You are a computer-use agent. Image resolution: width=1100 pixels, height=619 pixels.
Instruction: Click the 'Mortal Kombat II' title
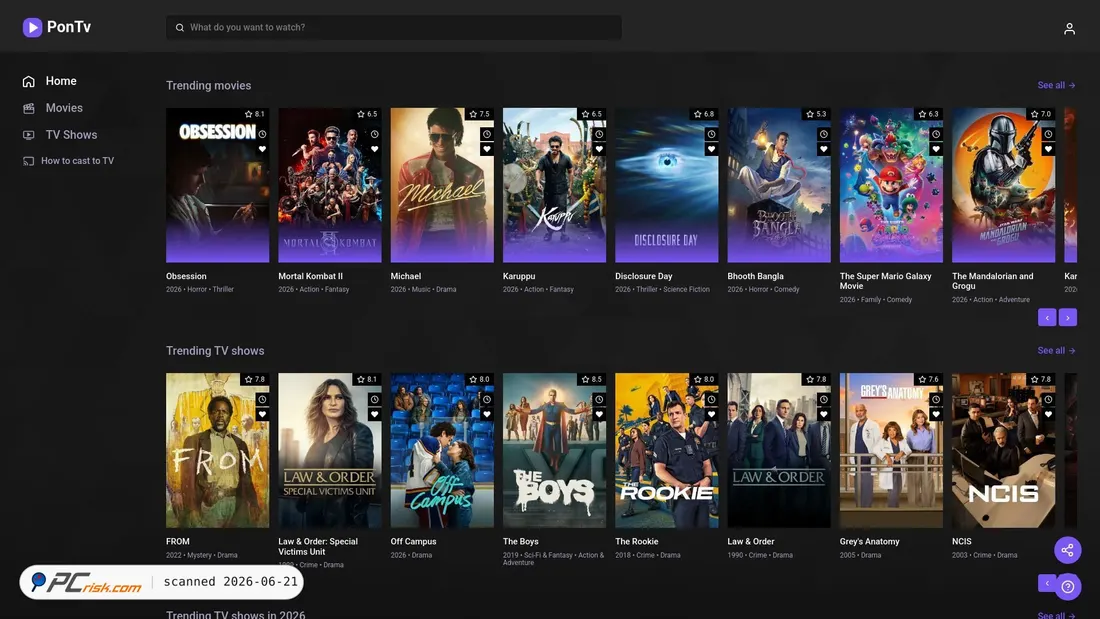310,277
